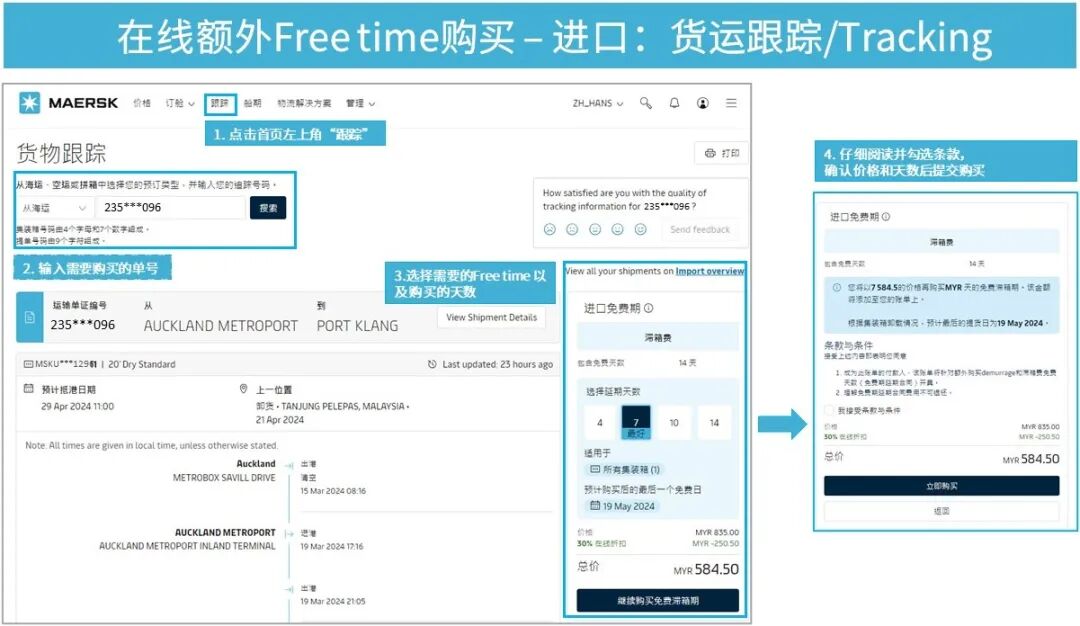Click the document icon beside 运输单证编号
This screenshot has width=1080, height=626.
[30, 317]
